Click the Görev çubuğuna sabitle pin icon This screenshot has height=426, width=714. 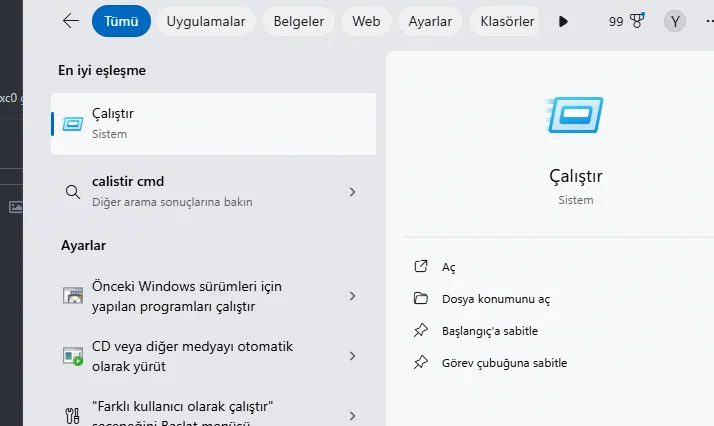coord(420,363)
